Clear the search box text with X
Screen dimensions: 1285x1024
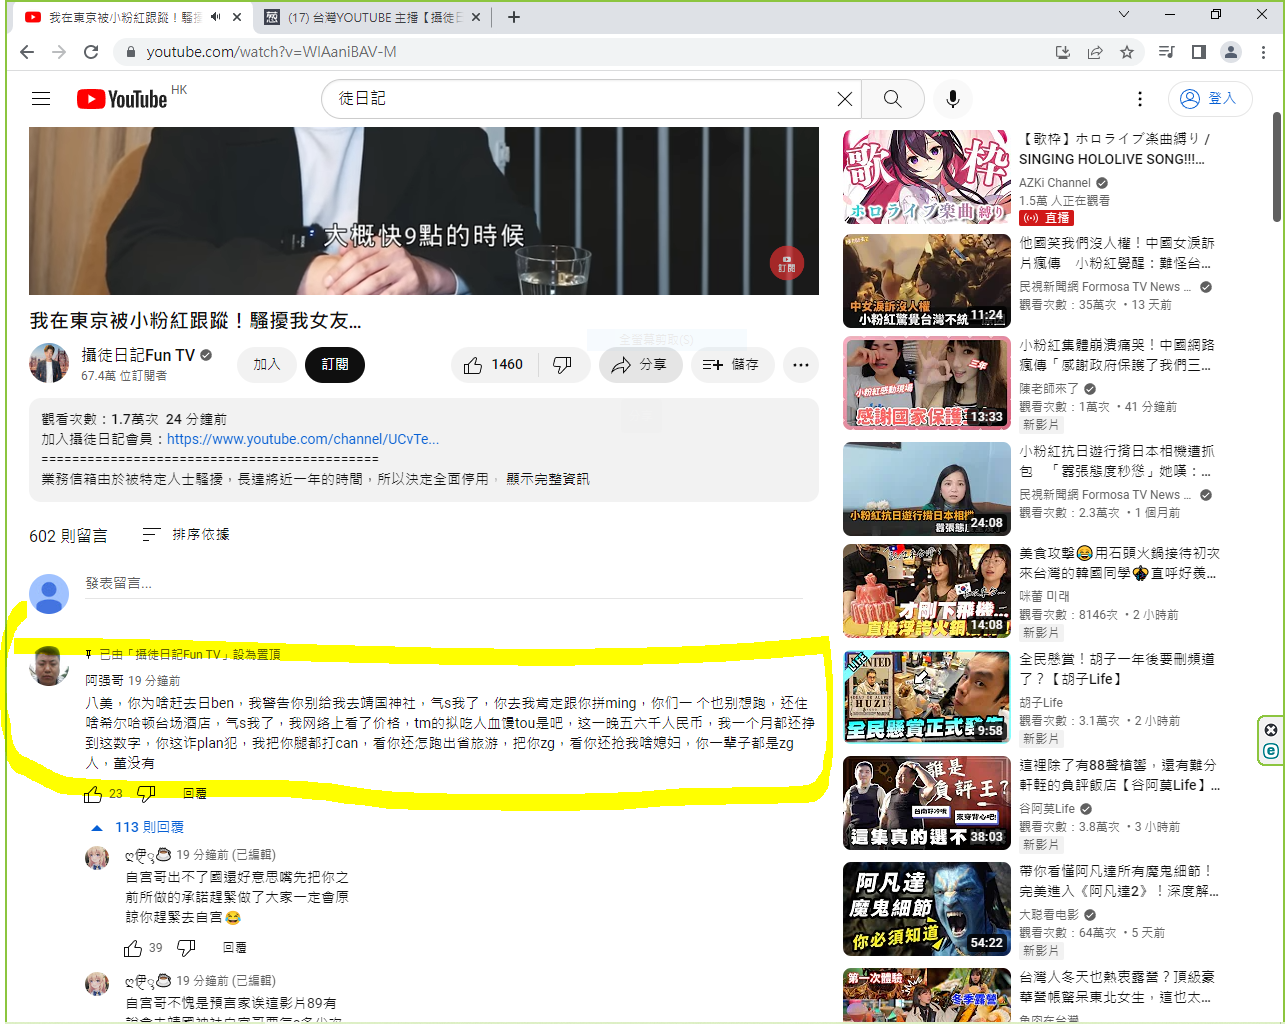845,99
